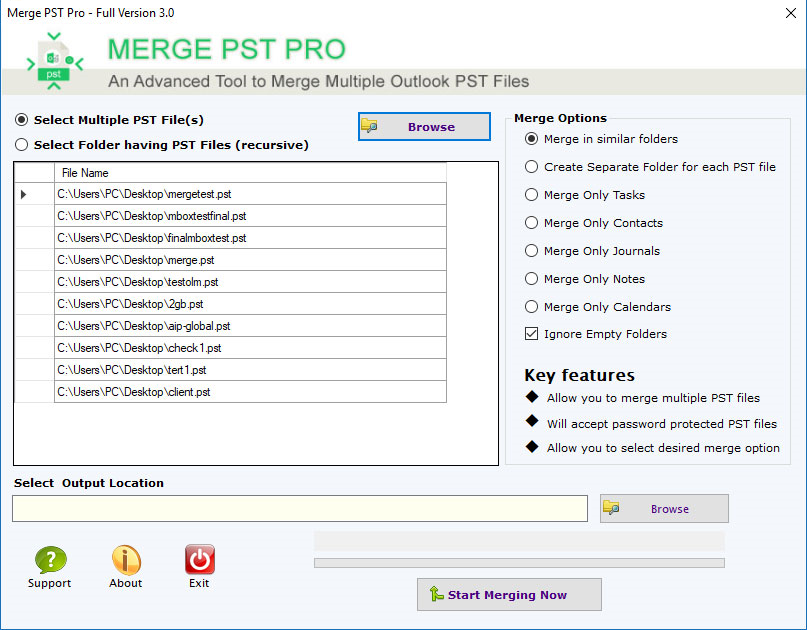Screen dimensions: 807x630
Task: Click the File Name column header
Action: pos(250,173)
